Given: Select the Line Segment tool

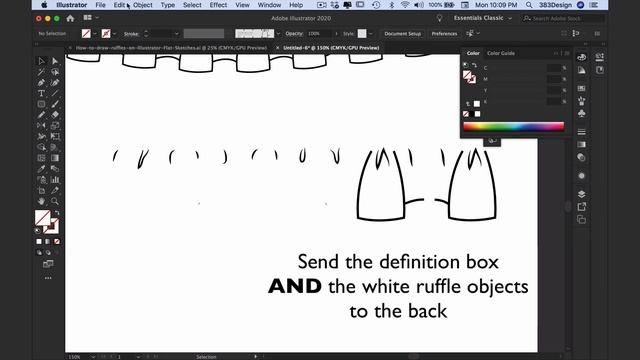Looking at the screenshot, I should [55, 93].
